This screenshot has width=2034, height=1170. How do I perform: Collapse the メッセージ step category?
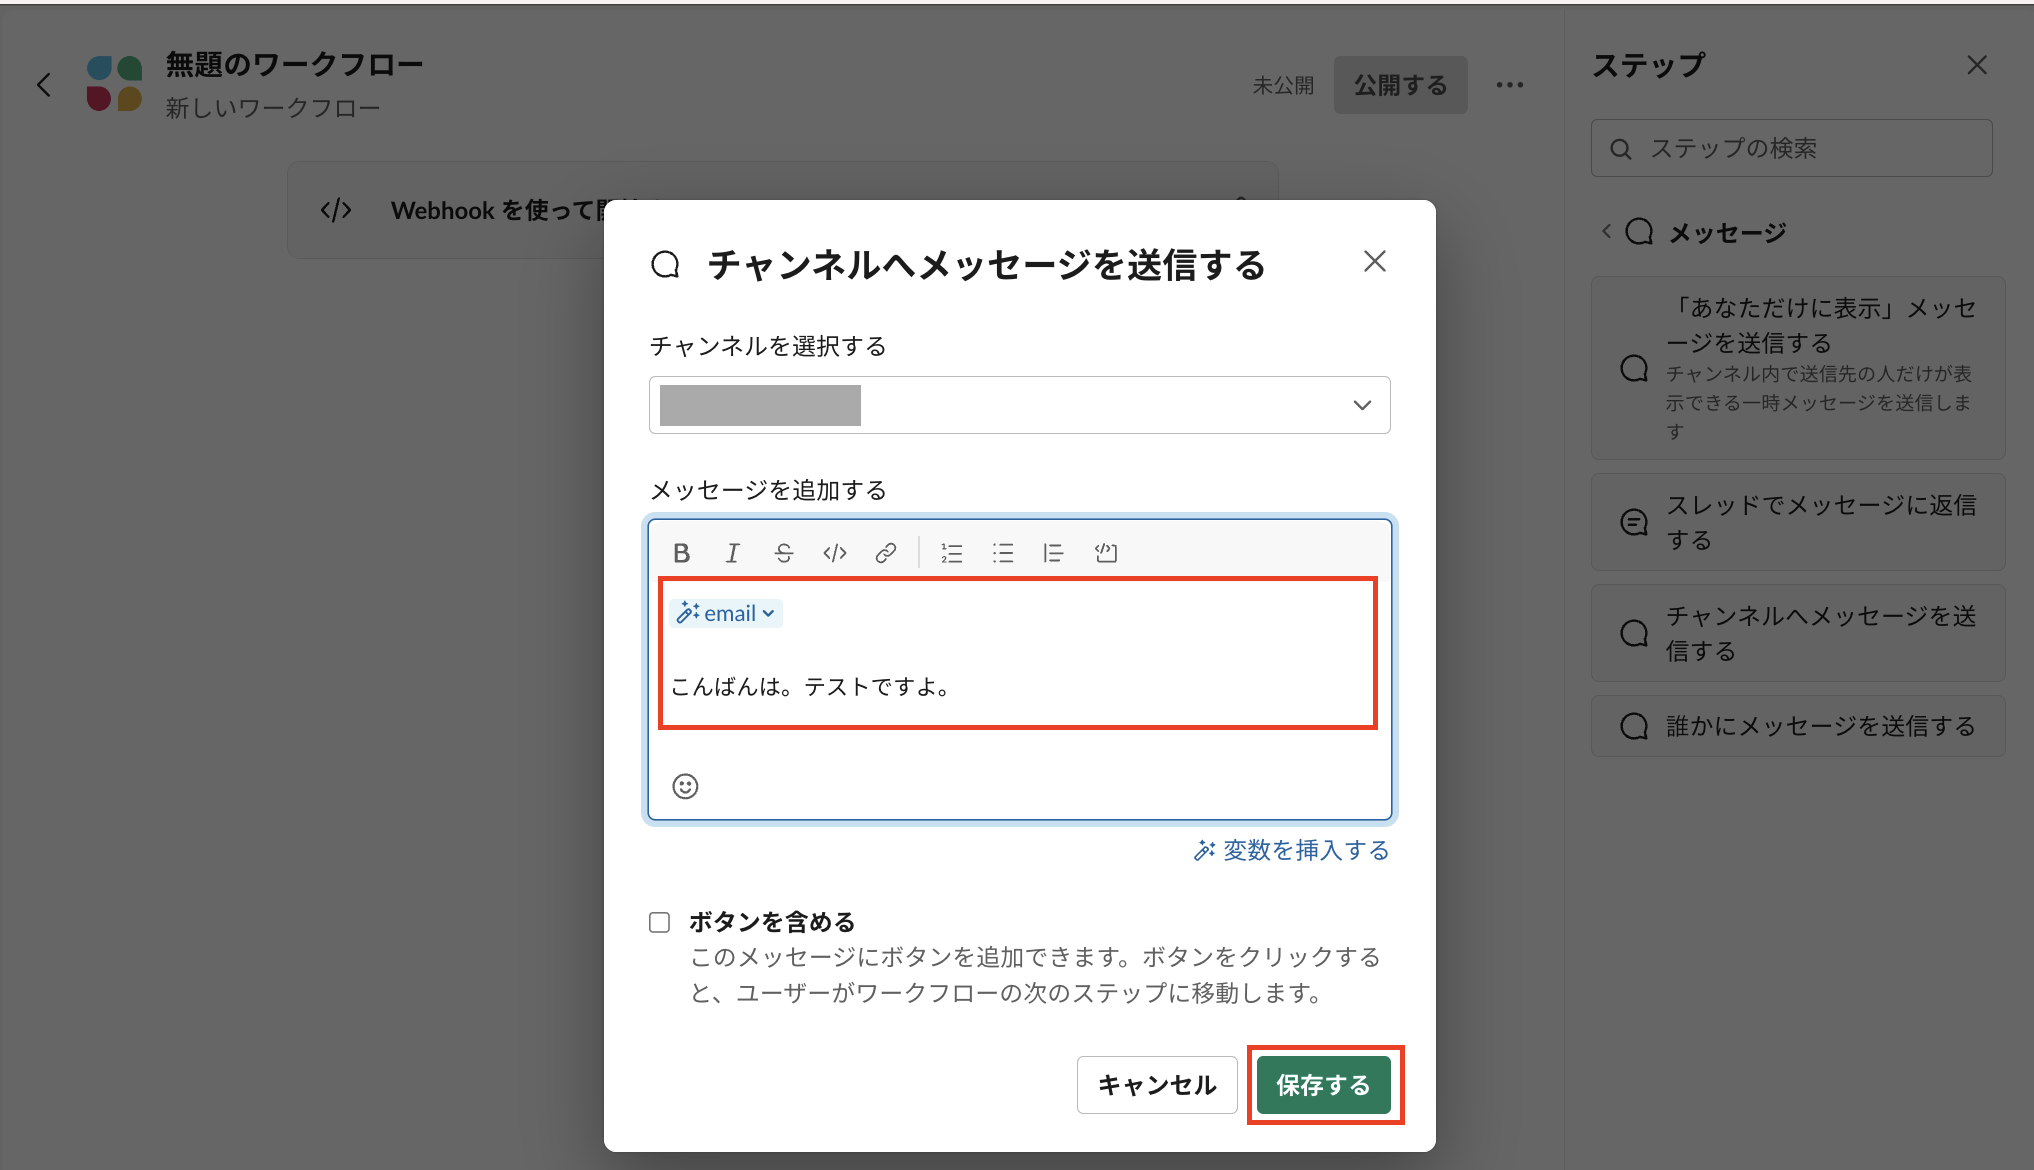click(x=1605, y=231)
